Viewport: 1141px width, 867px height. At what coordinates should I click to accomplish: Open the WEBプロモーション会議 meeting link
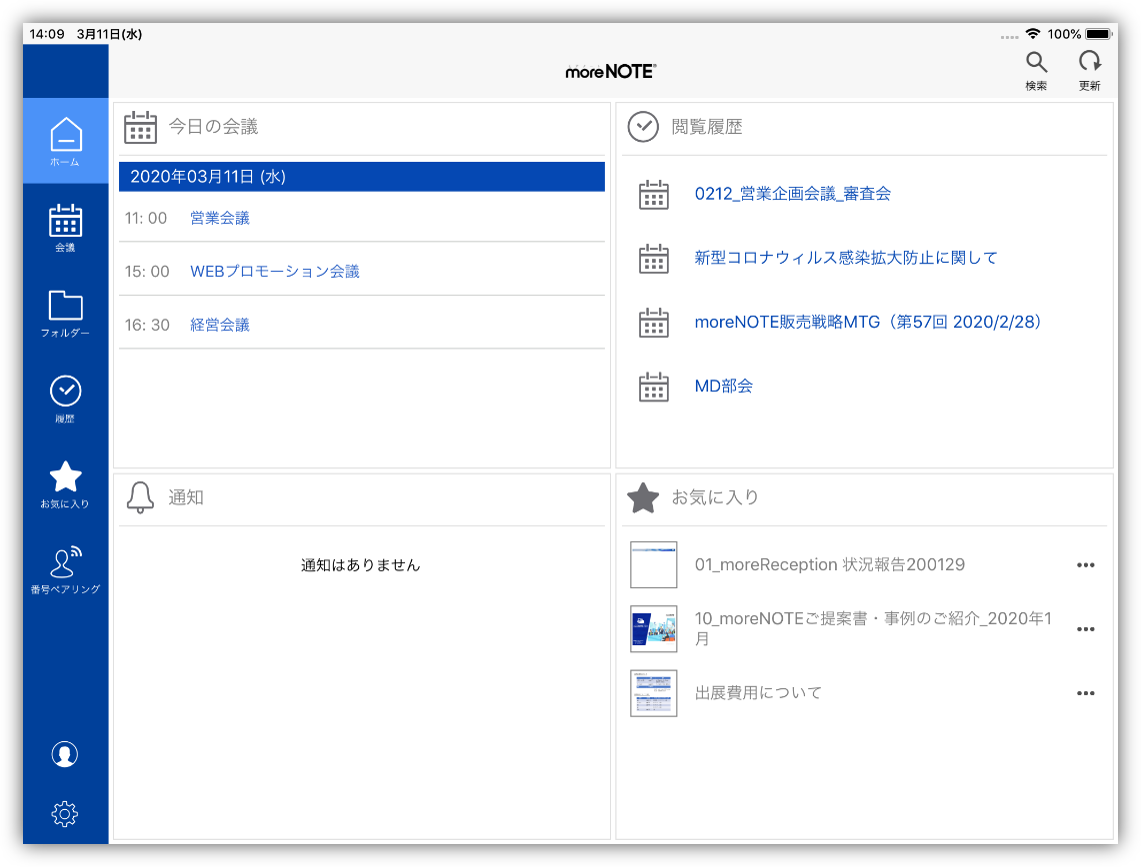(x=275, y=270)
